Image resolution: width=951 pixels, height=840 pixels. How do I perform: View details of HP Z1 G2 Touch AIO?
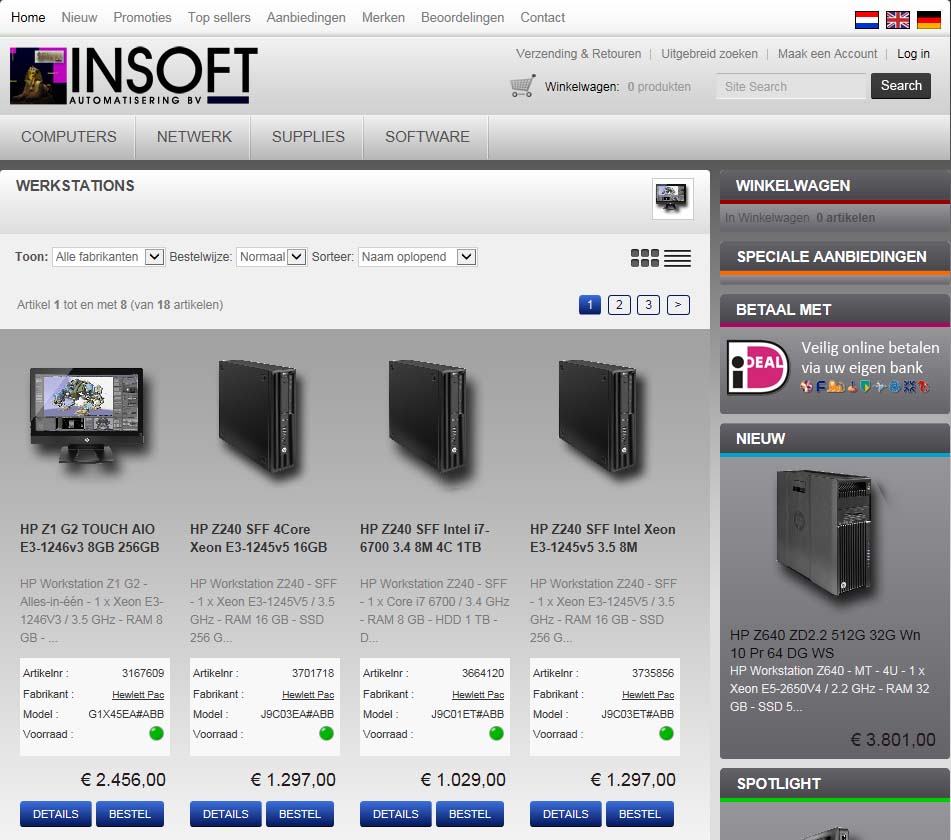(56, 814)
